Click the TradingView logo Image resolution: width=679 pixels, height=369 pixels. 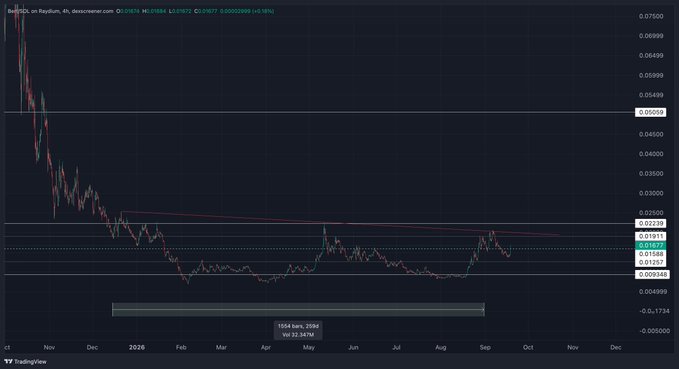[x=25, y=361]
